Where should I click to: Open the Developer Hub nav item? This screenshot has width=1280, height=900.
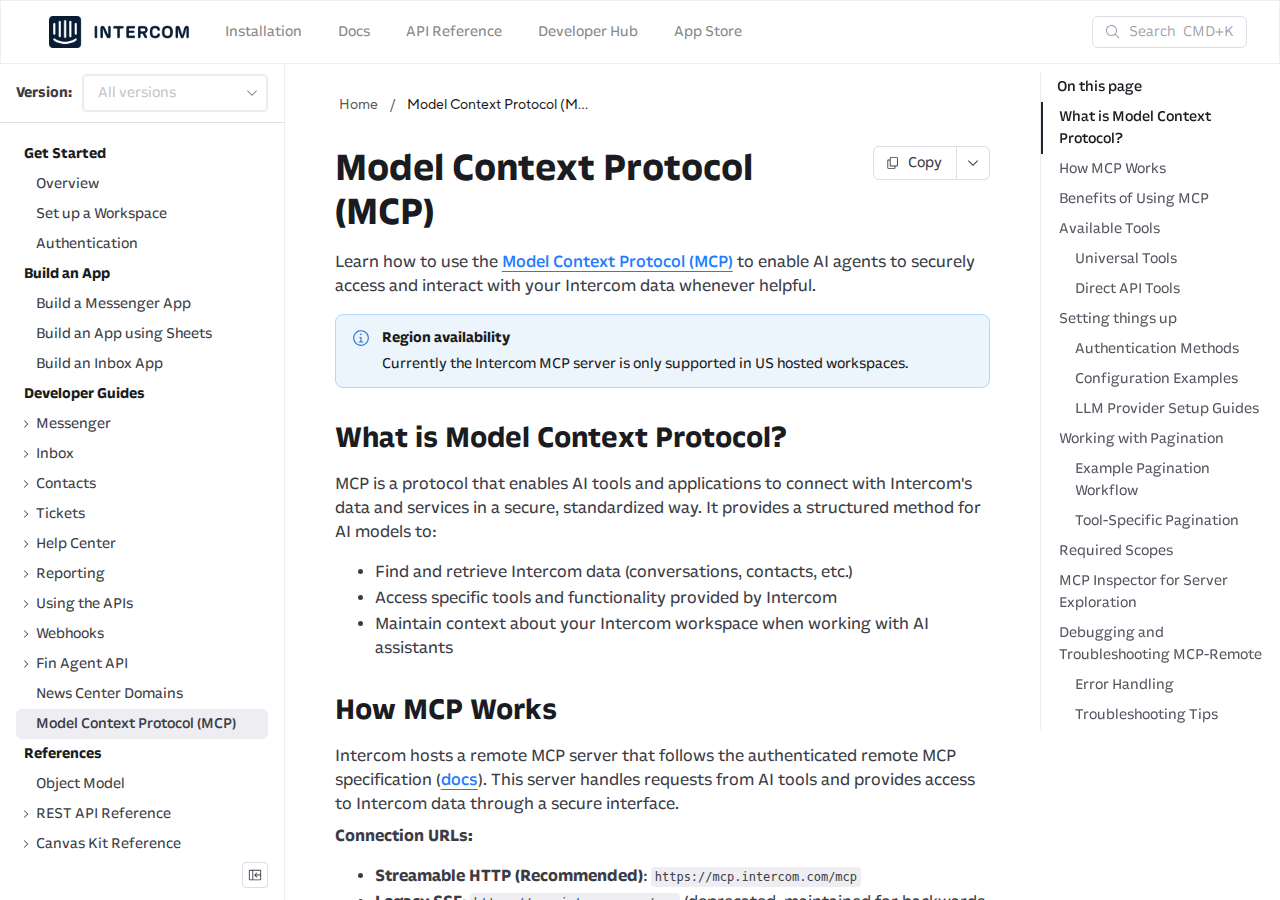coord(588,31)
